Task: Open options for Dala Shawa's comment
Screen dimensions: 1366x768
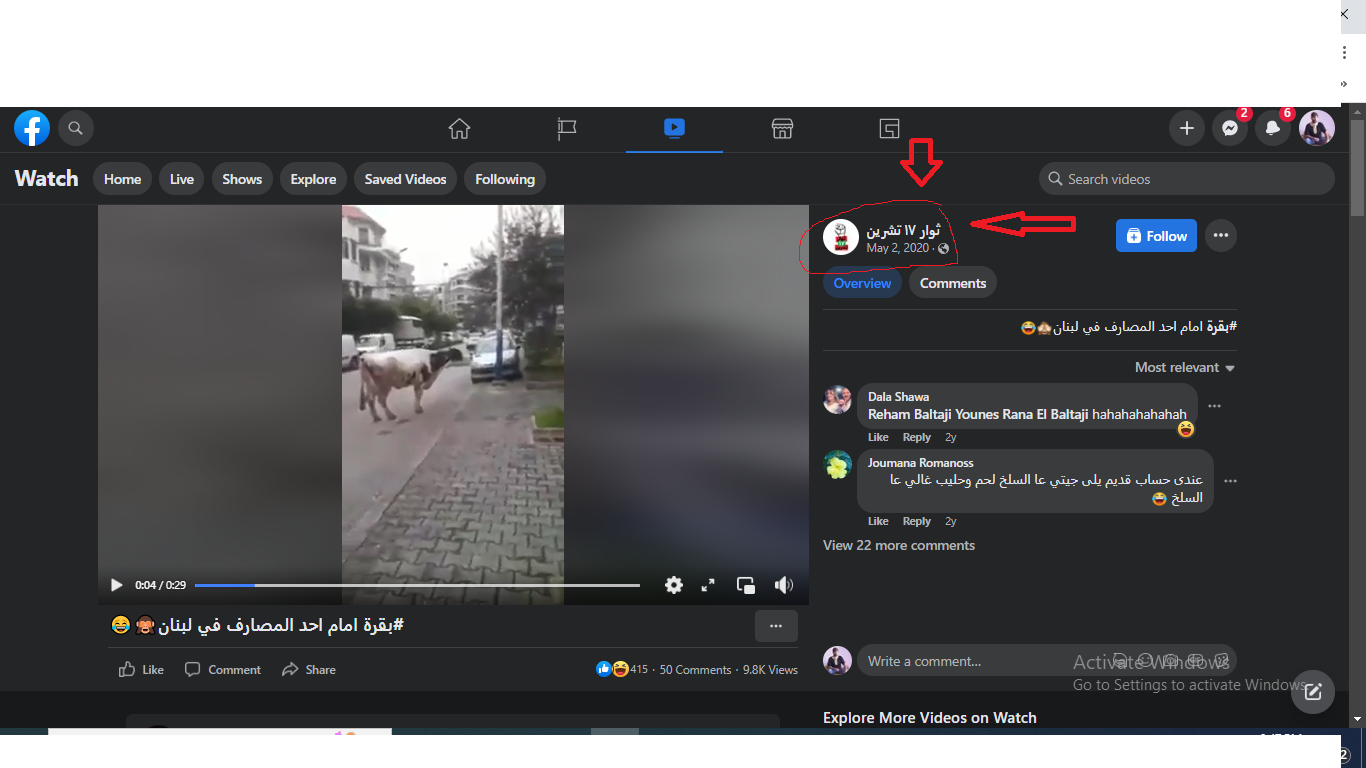Action: click(x=1214, y=406)
